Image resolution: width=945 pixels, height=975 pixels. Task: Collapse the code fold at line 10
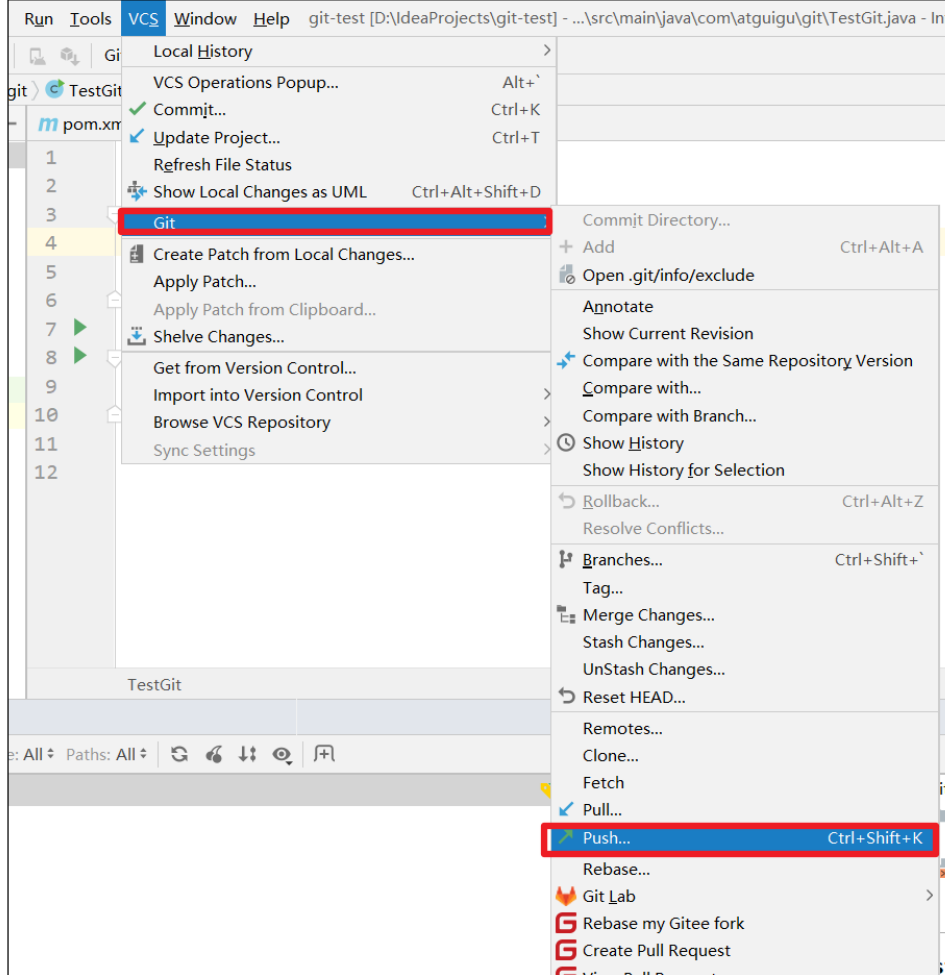114,414
